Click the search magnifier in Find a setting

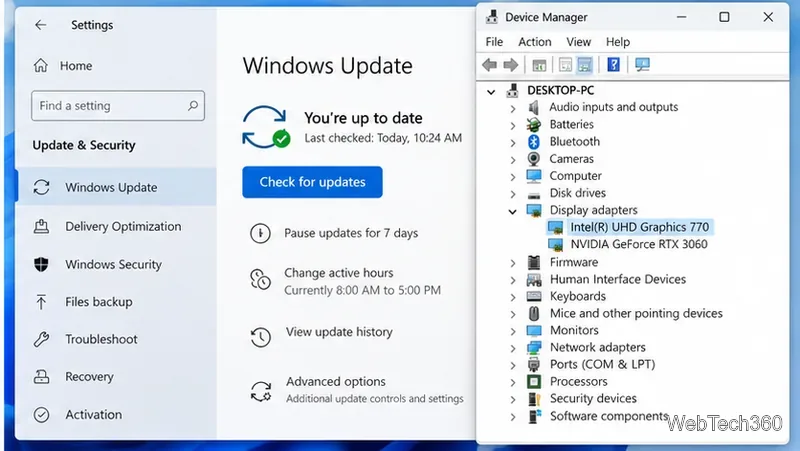[192, 106]
